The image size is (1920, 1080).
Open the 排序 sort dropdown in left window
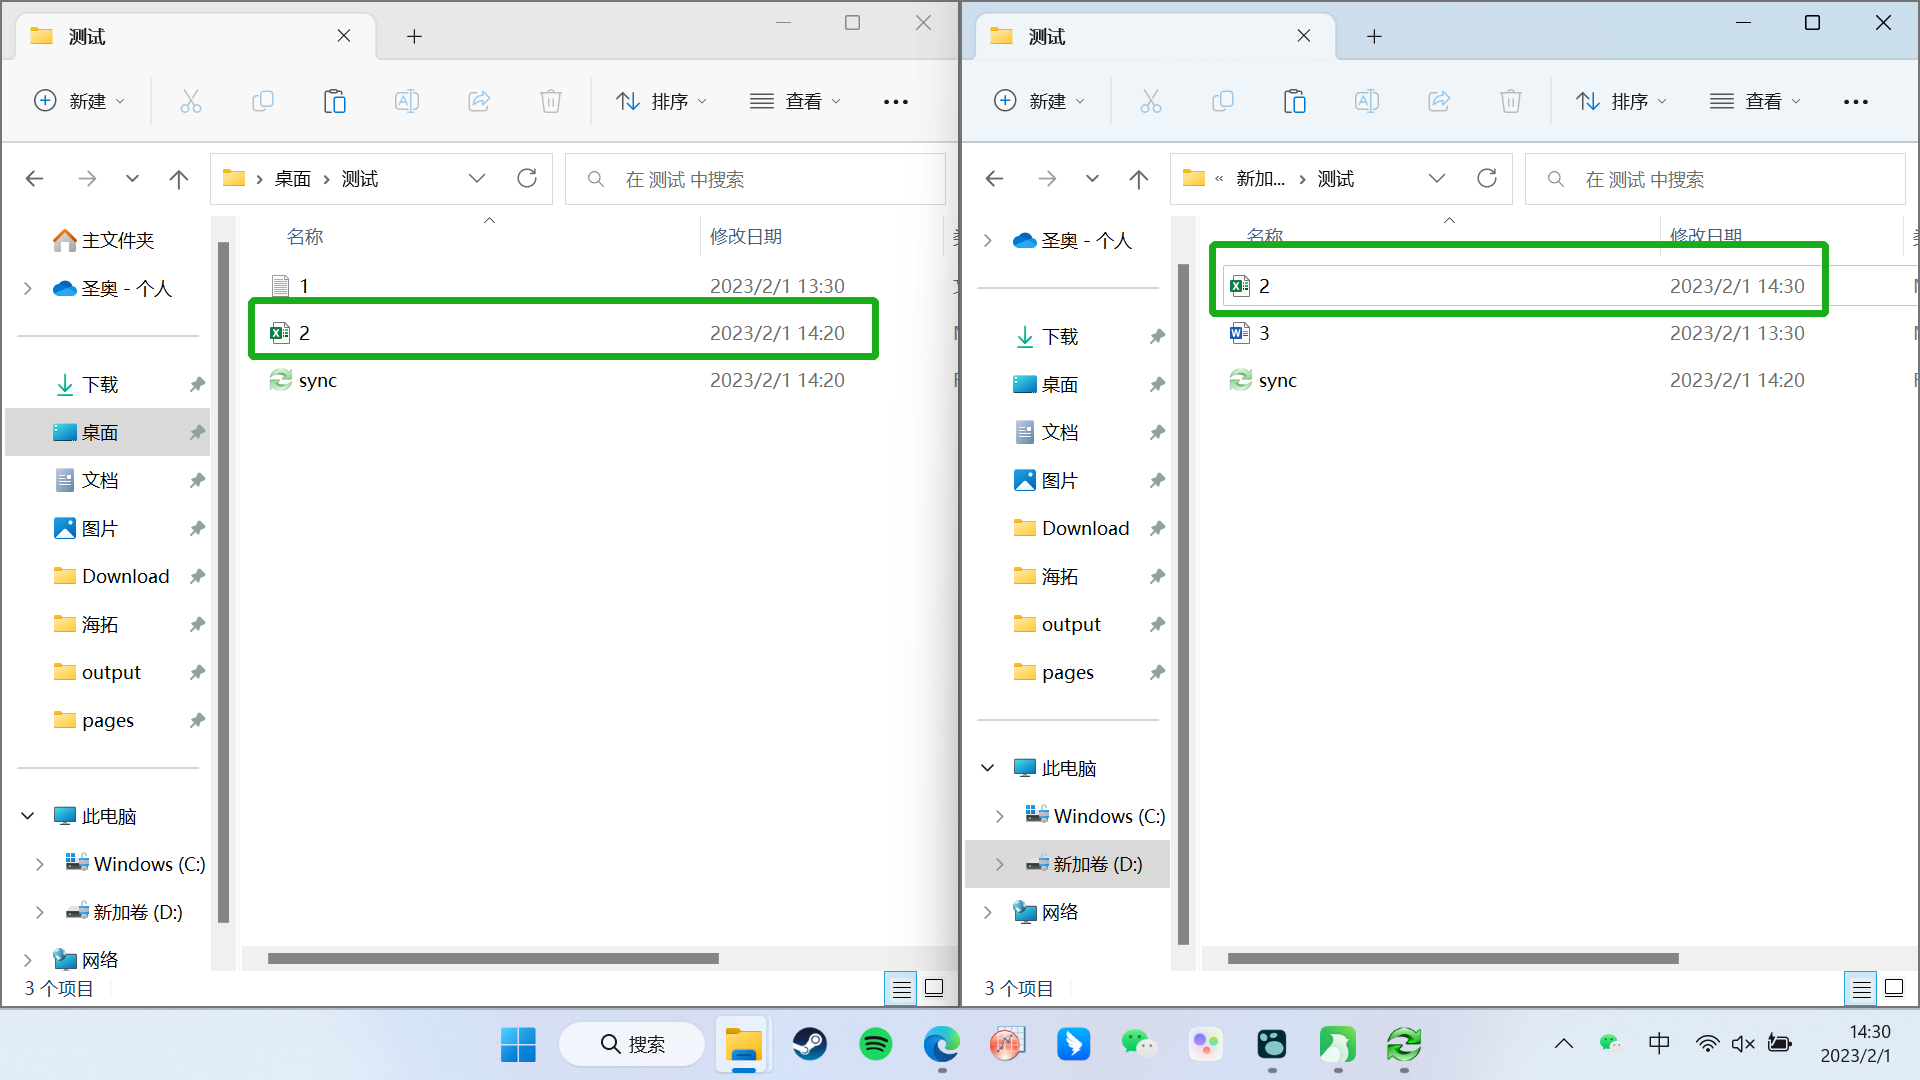[661, 101]
